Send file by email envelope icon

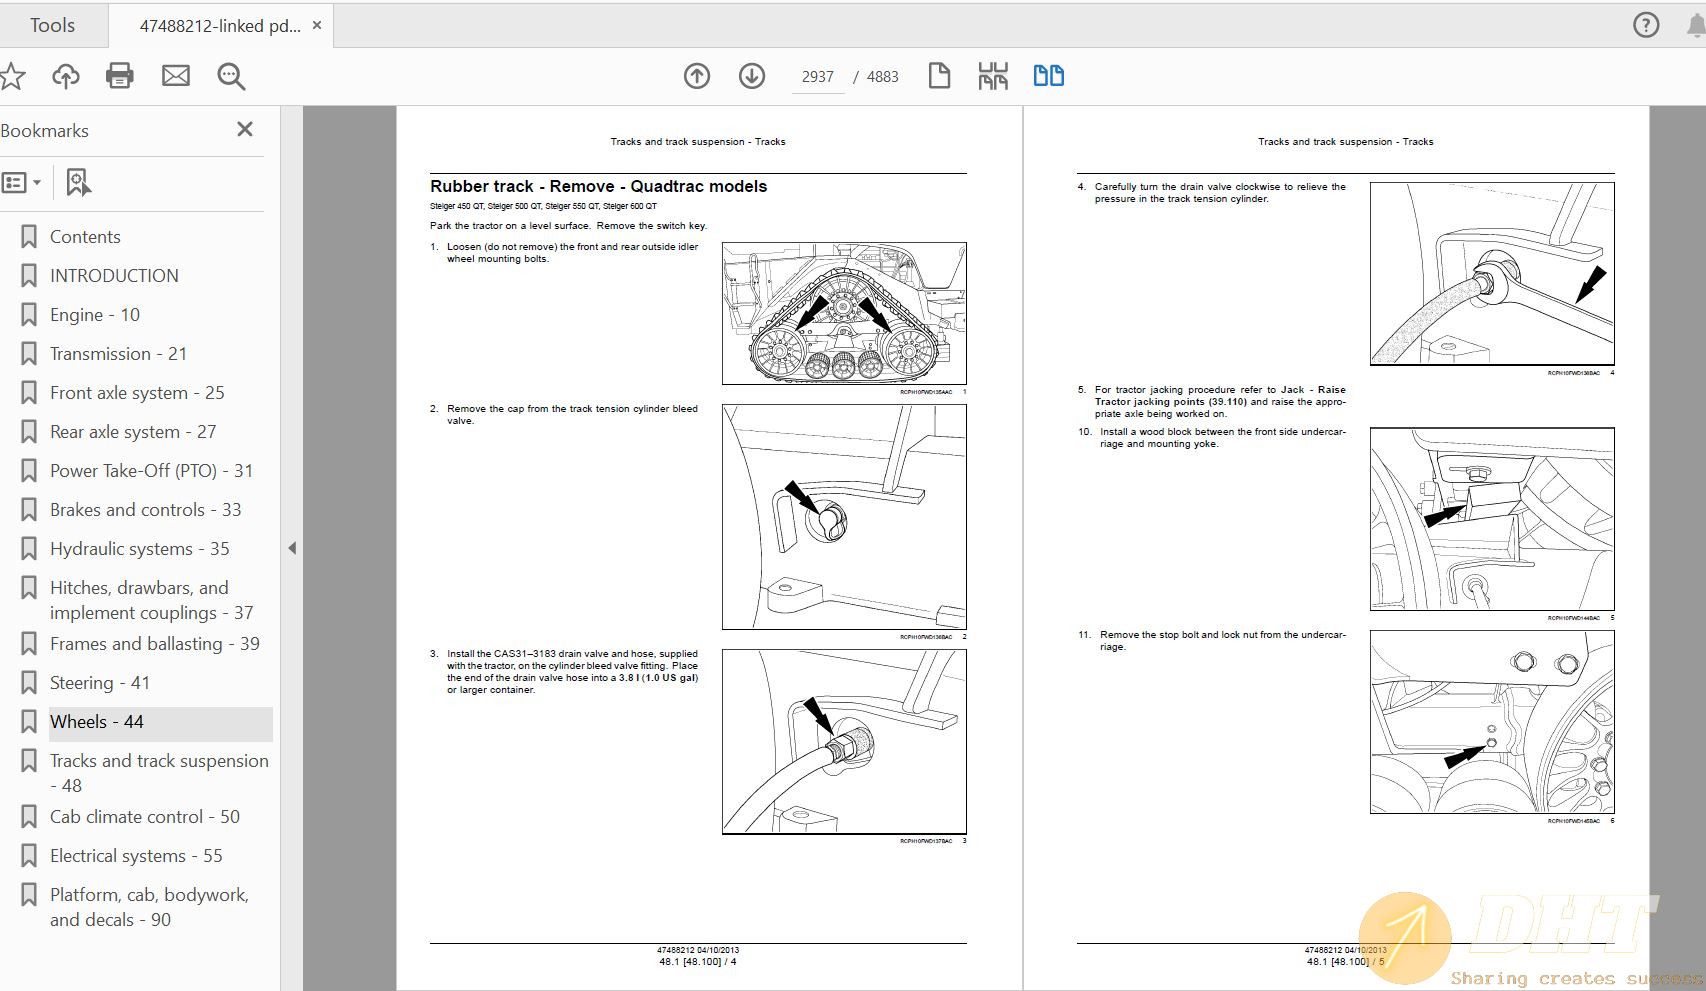click(176, 76)
